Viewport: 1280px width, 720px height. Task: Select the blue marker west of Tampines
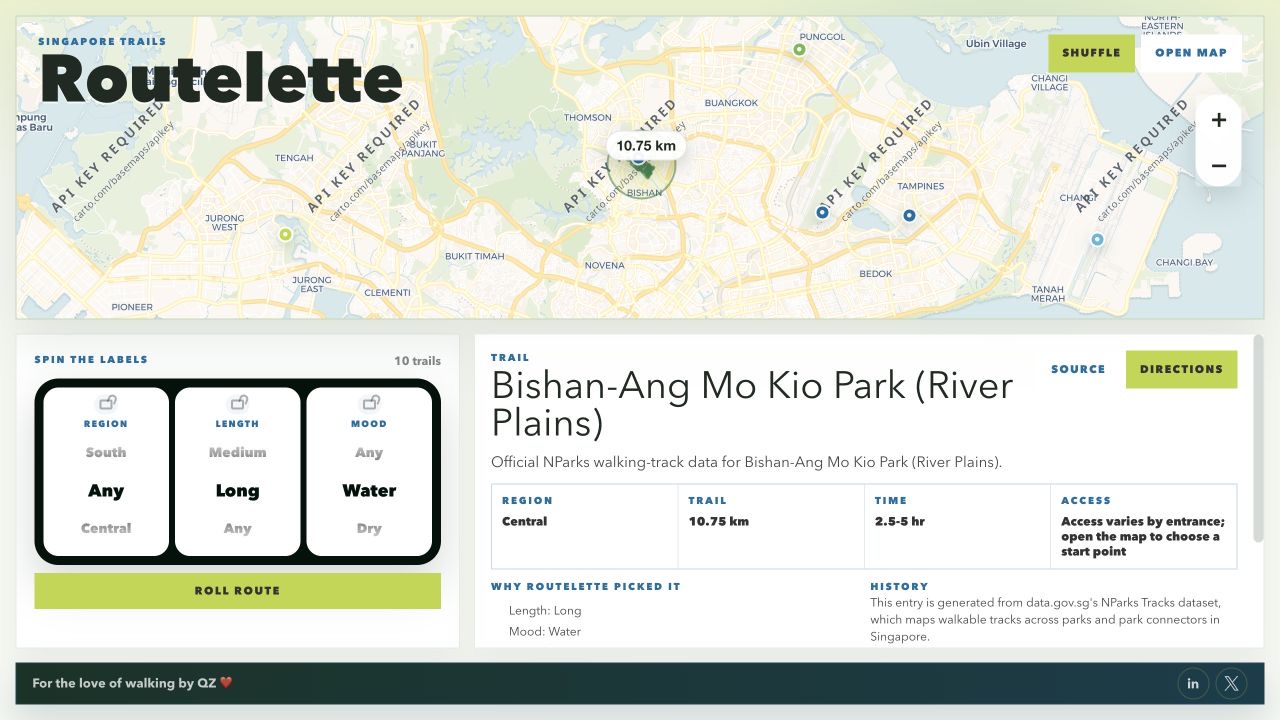822,212
